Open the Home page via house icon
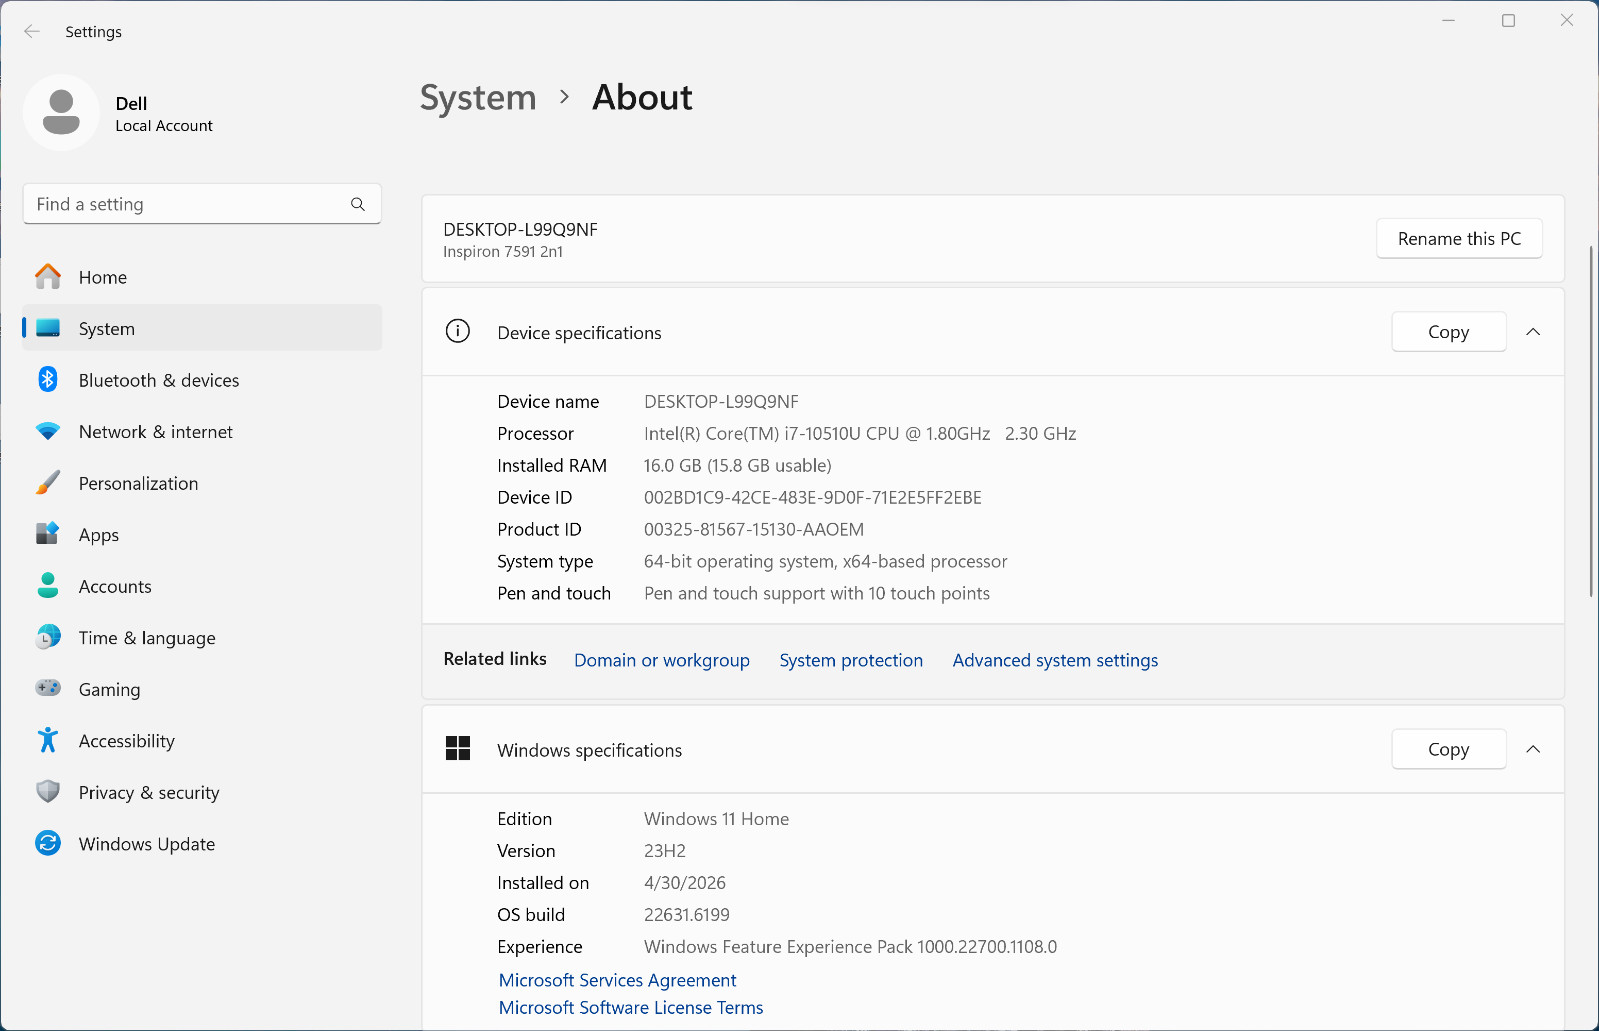Viewport: 1599px width, 1031px height. tap(48, 277)
